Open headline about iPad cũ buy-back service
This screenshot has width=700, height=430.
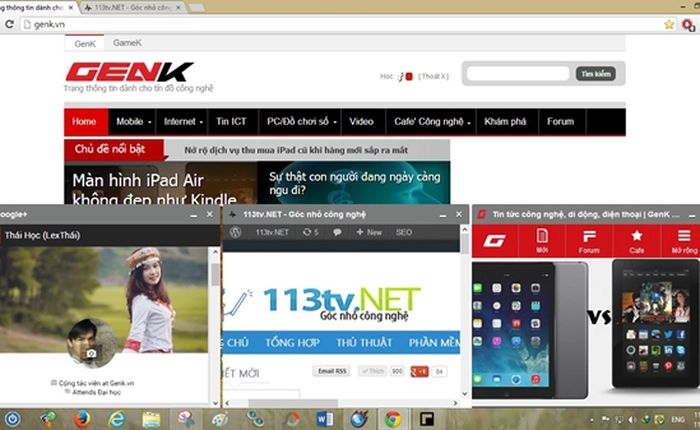(x=296, y=150)
